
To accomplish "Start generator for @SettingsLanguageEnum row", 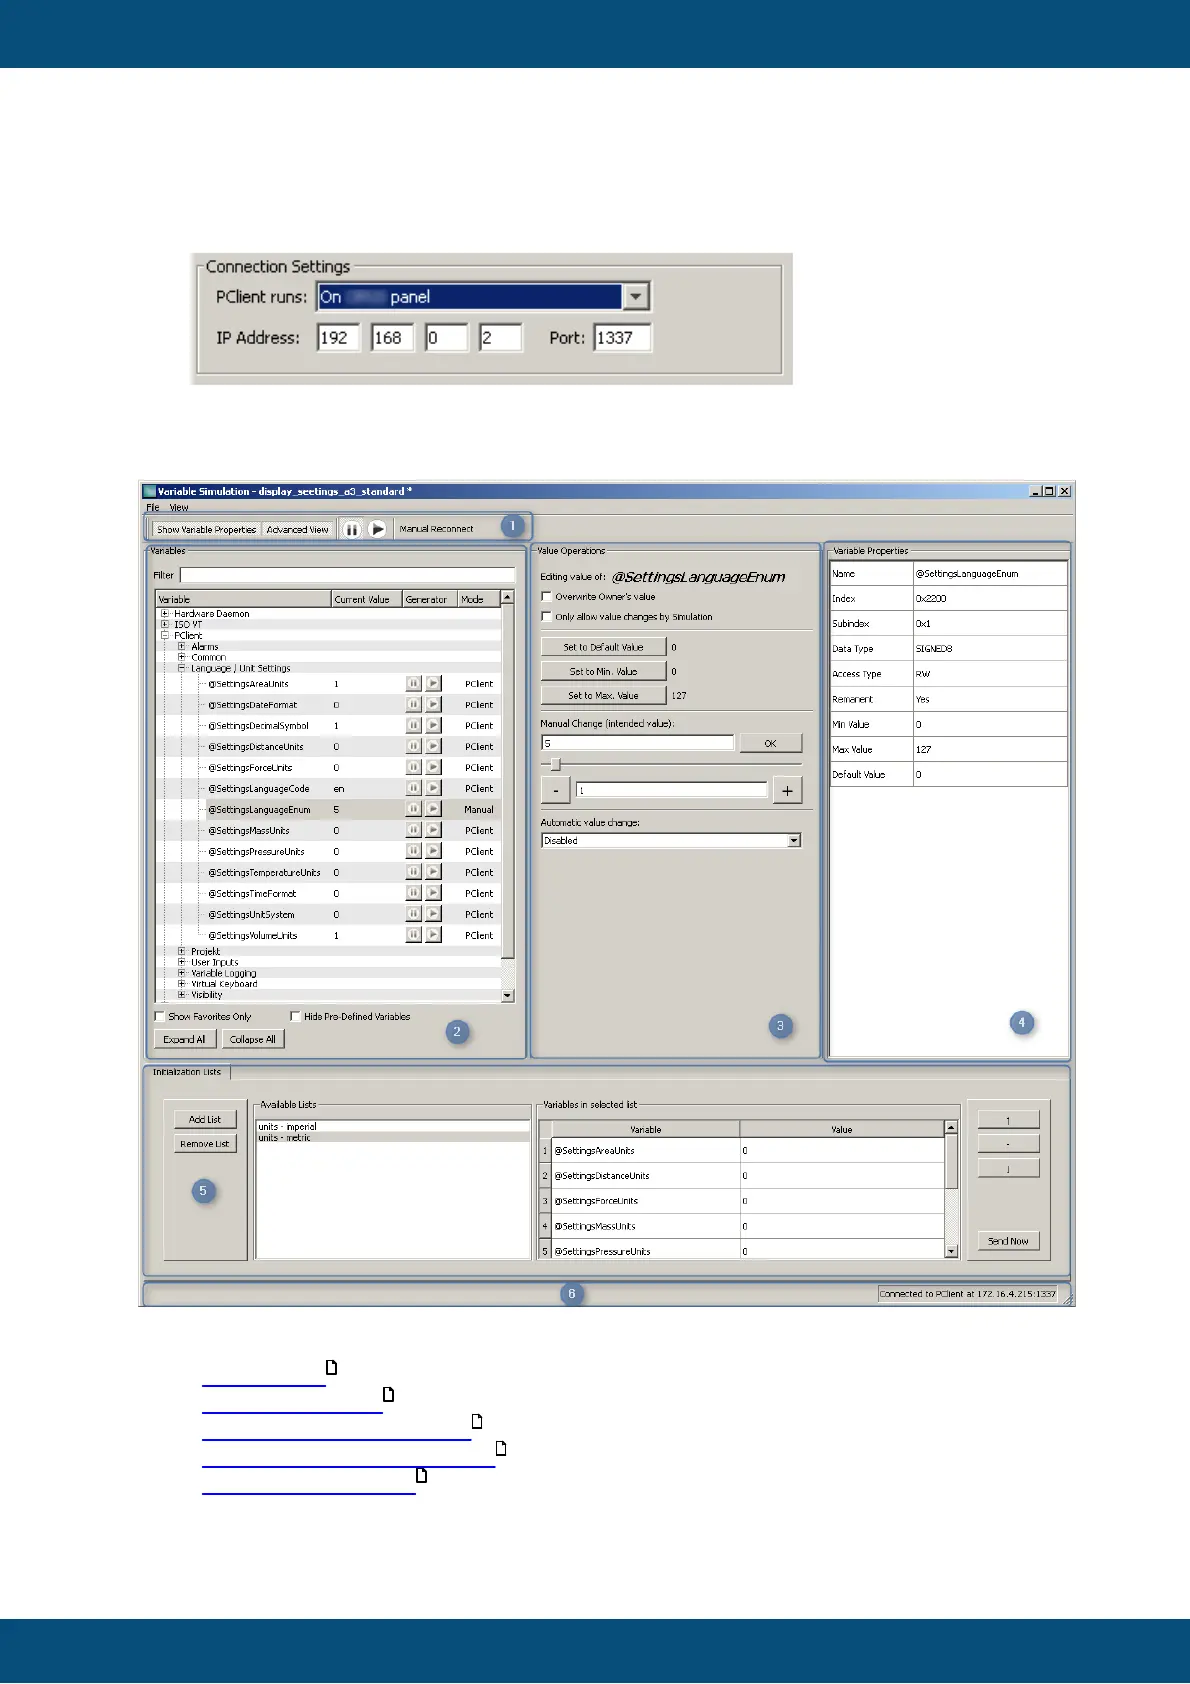I will [x=433, y=809].
